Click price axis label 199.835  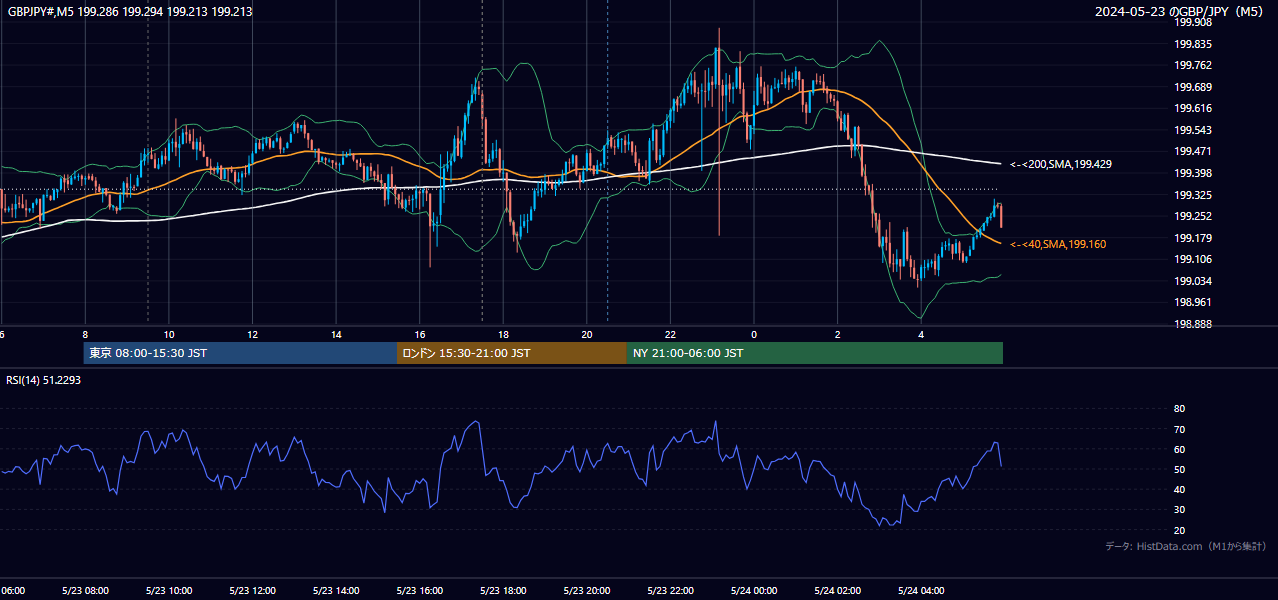click(1193, 44)
